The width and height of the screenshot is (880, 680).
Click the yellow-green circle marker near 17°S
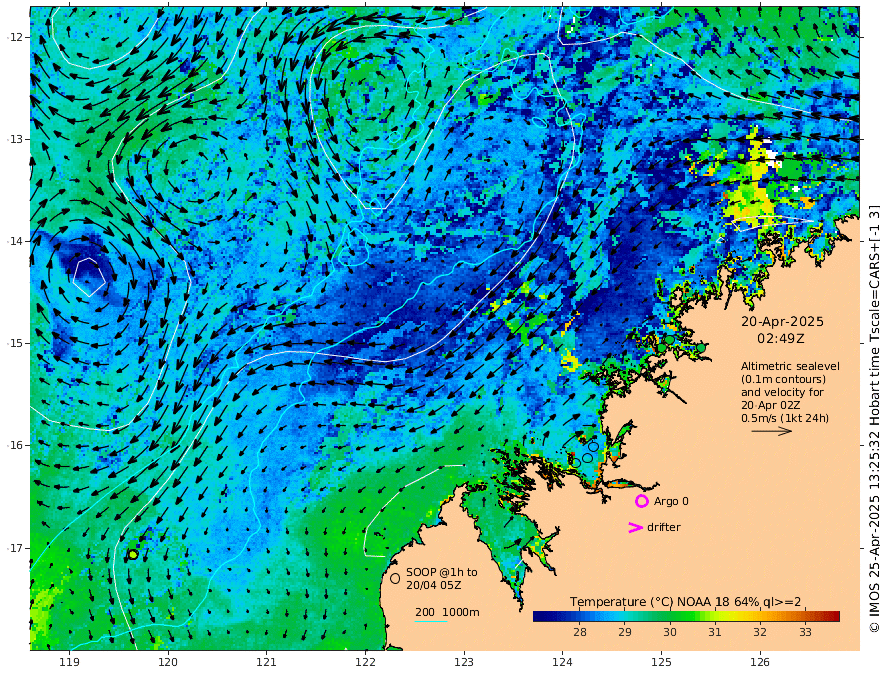(133, 554)
